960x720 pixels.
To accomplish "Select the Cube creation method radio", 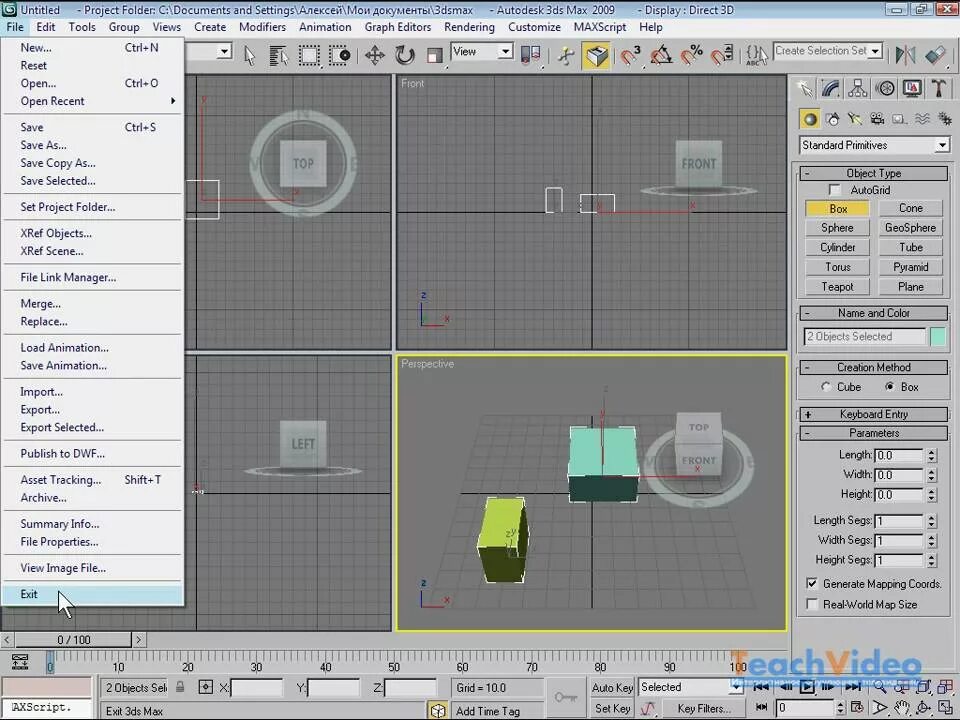I will (x=826, y=387).
